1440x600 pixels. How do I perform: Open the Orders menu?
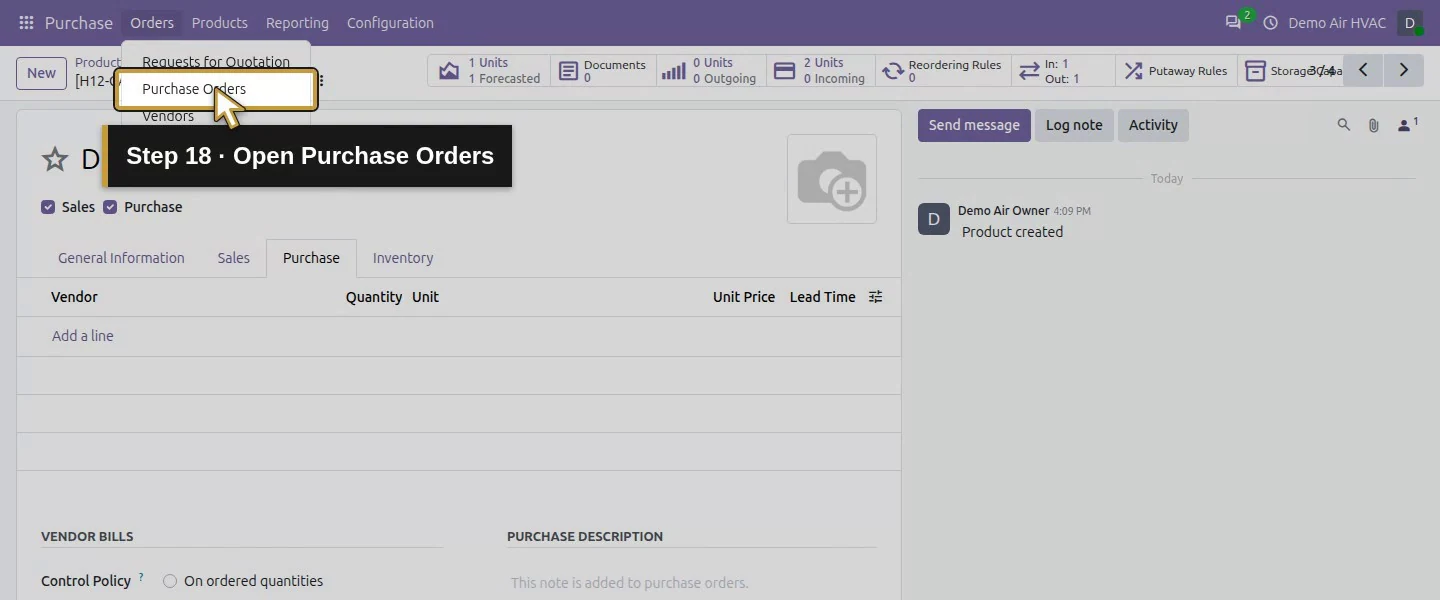(152, 23)
